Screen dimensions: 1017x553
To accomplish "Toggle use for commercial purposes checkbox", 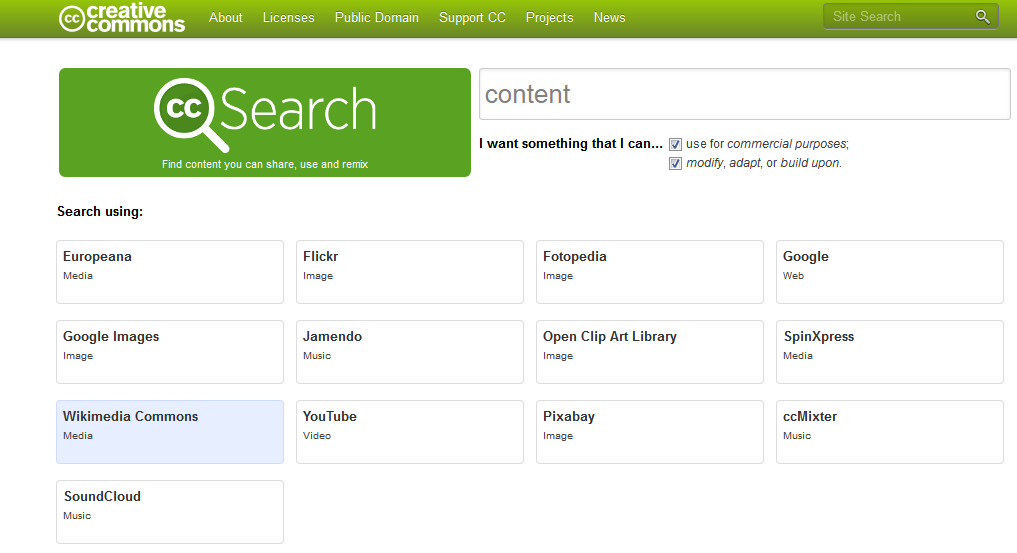I will coord(675,145).
